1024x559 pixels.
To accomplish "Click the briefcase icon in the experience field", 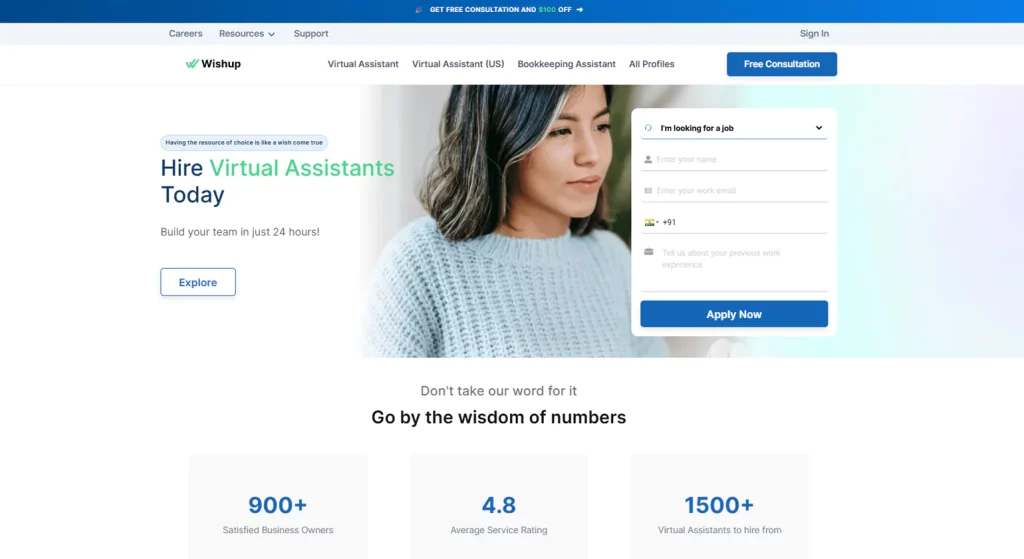I will [648, 252].
